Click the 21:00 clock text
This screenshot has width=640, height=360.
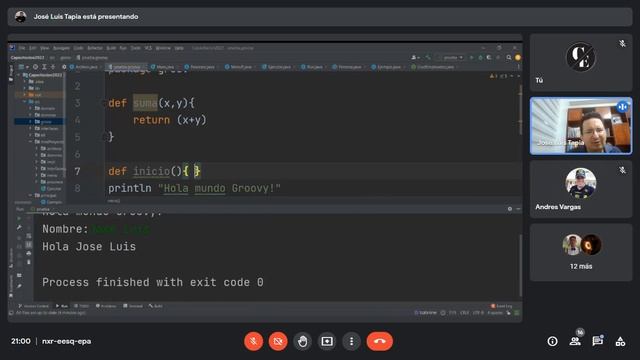pos(21,341)
